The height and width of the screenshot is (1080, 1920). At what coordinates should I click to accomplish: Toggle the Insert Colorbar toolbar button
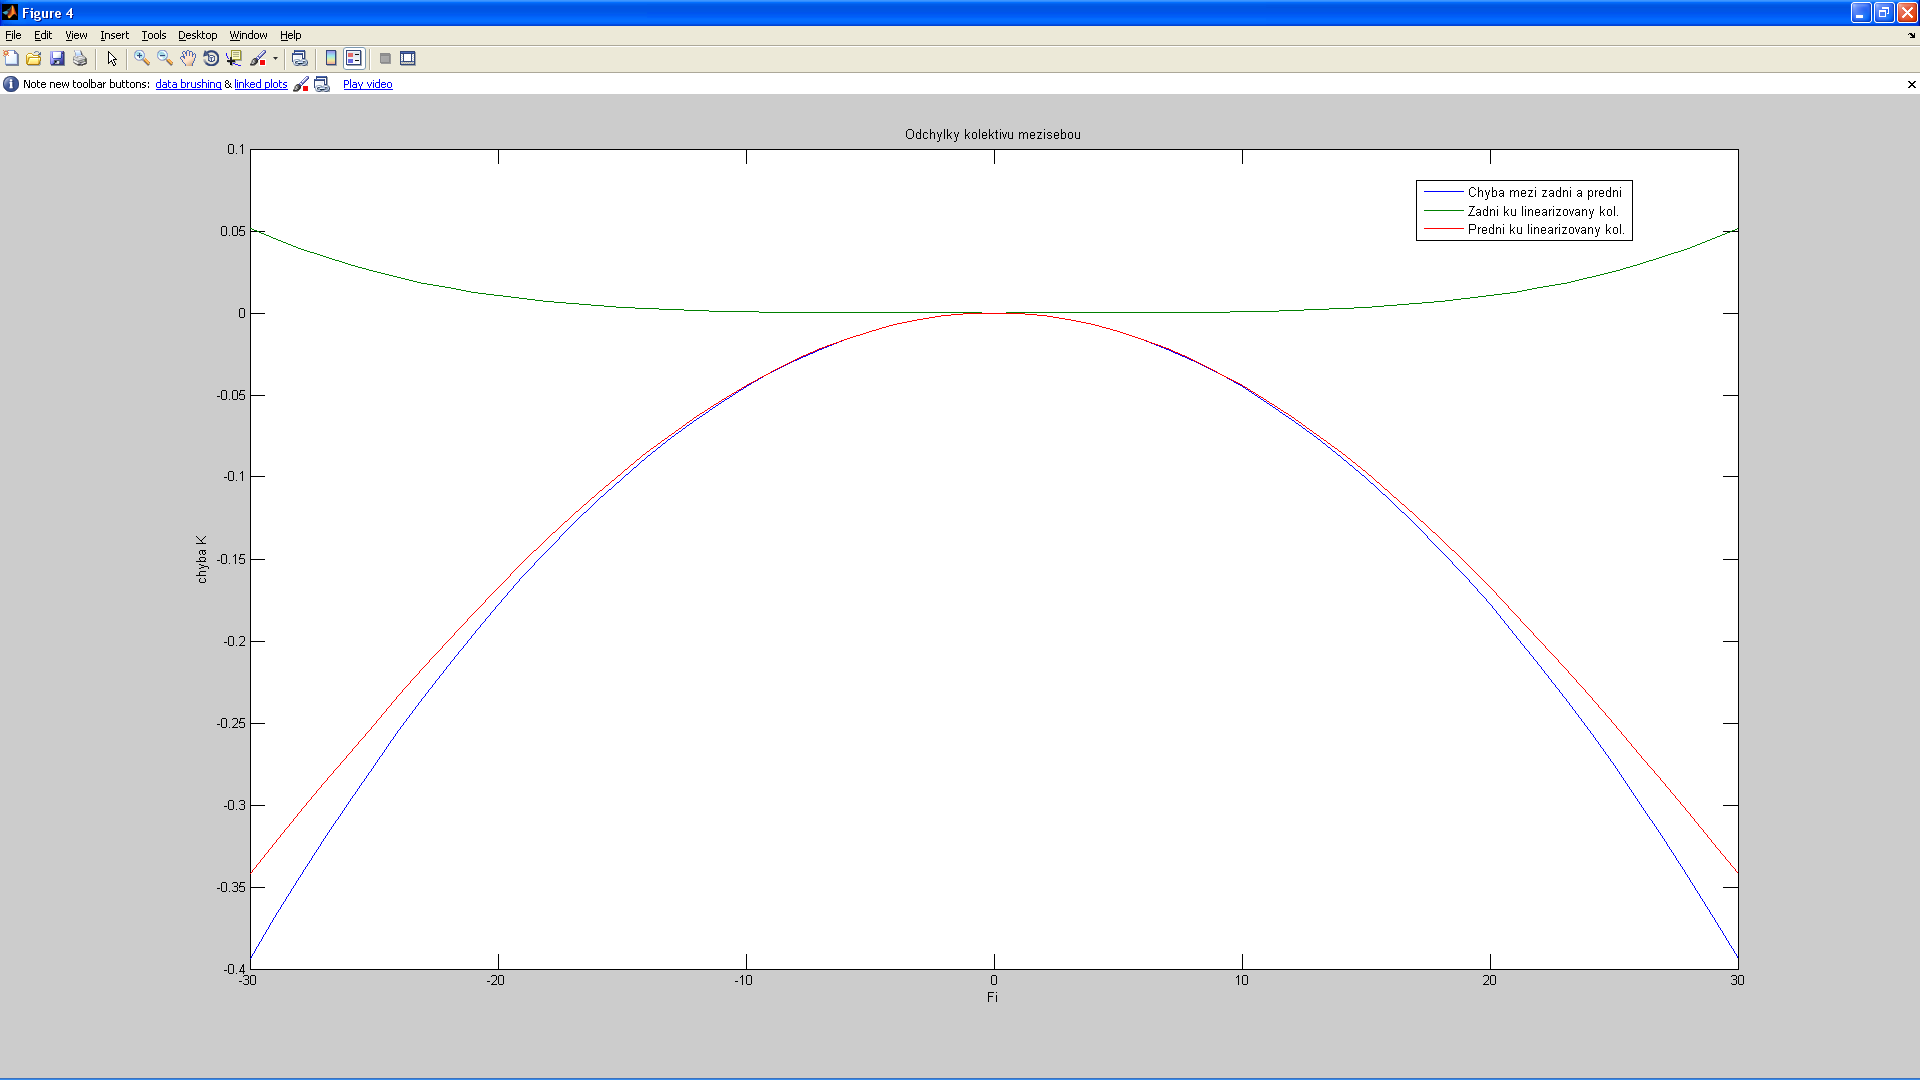click(331, 58)
